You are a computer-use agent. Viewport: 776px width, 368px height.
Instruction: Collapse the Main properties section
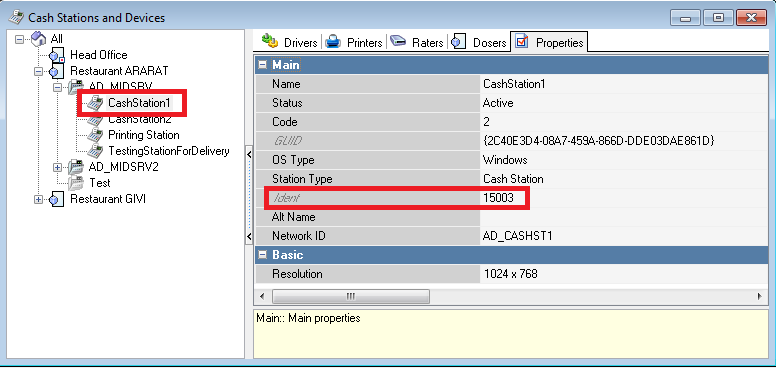(x=262, y=65)
